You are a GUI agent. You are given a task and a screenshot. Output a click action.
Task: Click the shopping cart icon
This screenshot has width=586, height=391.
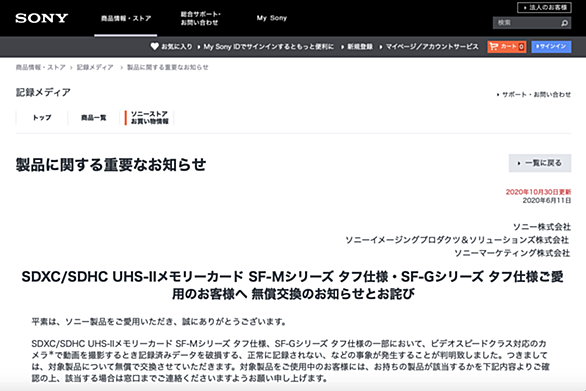click(494, 46)
